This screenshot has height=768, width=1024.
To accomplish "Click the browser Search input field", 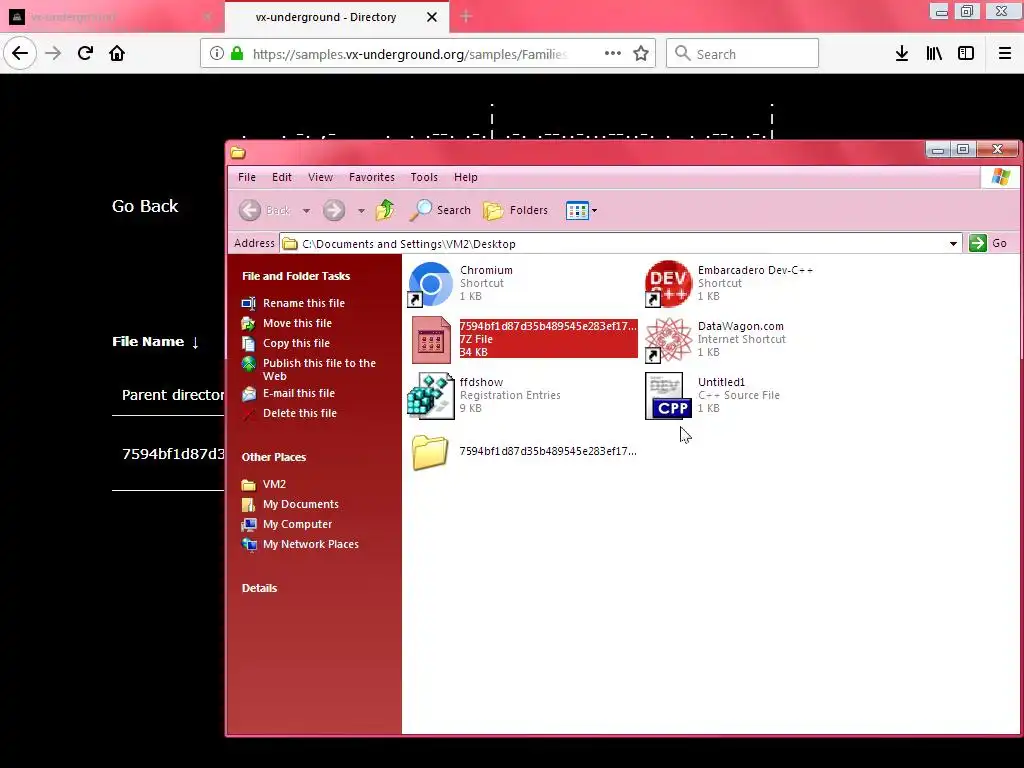I will [743, 54].
